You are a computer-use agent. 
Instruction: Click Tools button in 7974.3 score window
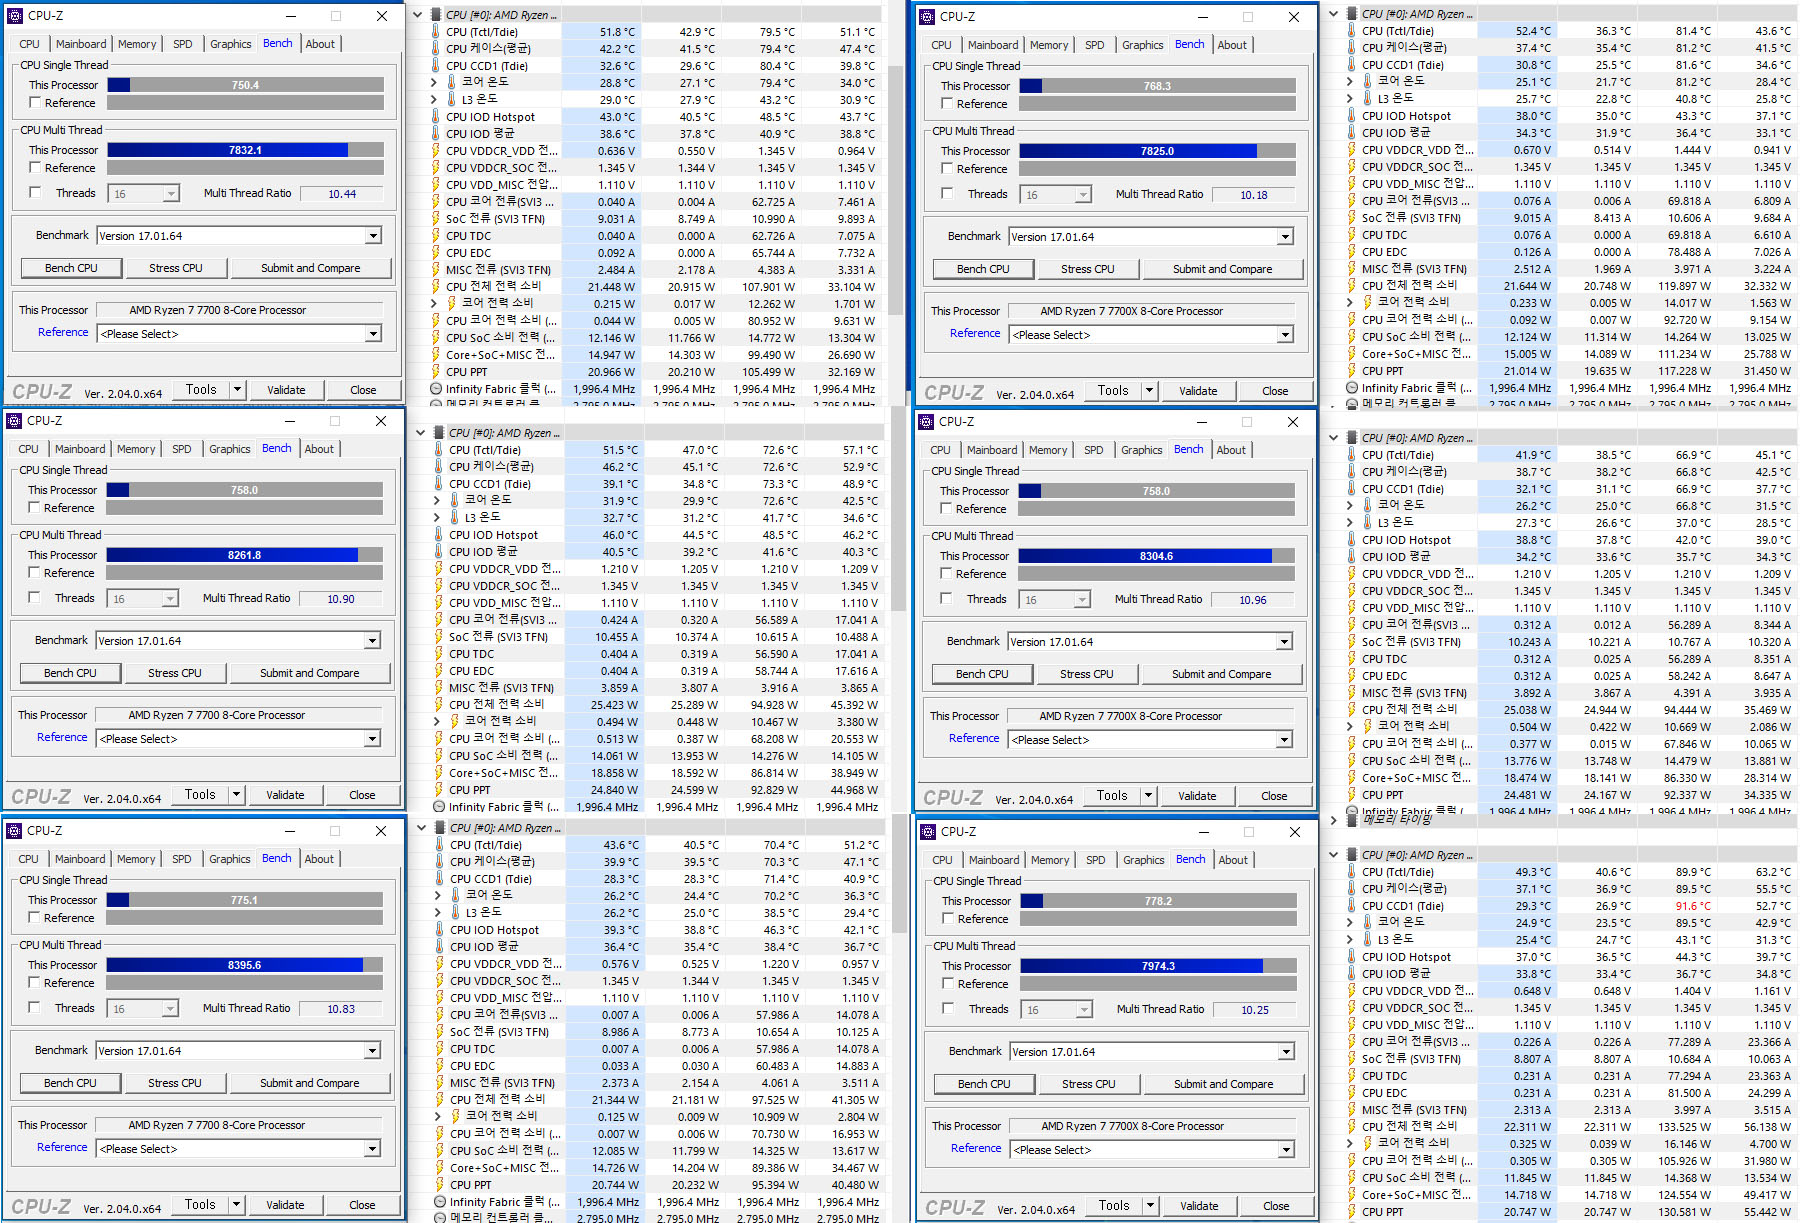(1114, 1206)
